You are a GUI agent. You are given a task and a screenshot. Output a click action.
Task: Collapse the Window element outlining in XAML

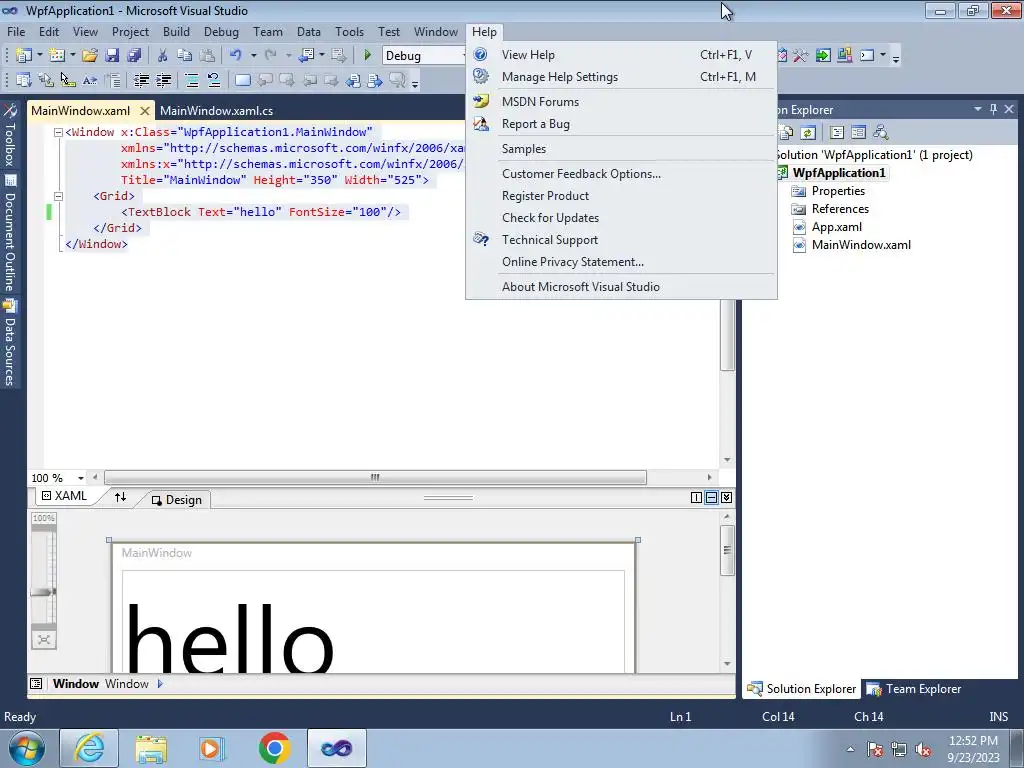click(58, 132)
